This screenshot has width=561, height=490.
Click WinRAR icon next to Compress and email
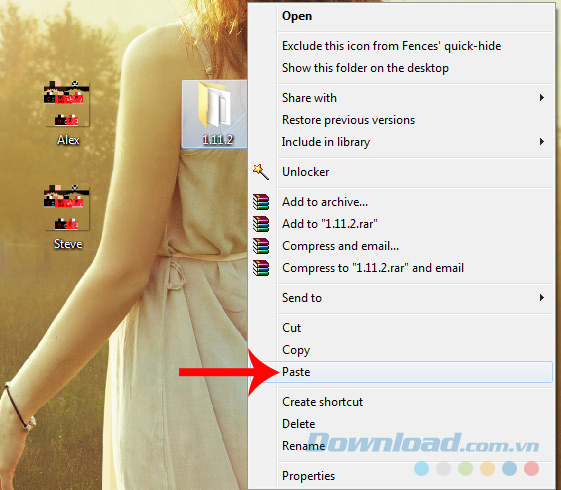261,246
